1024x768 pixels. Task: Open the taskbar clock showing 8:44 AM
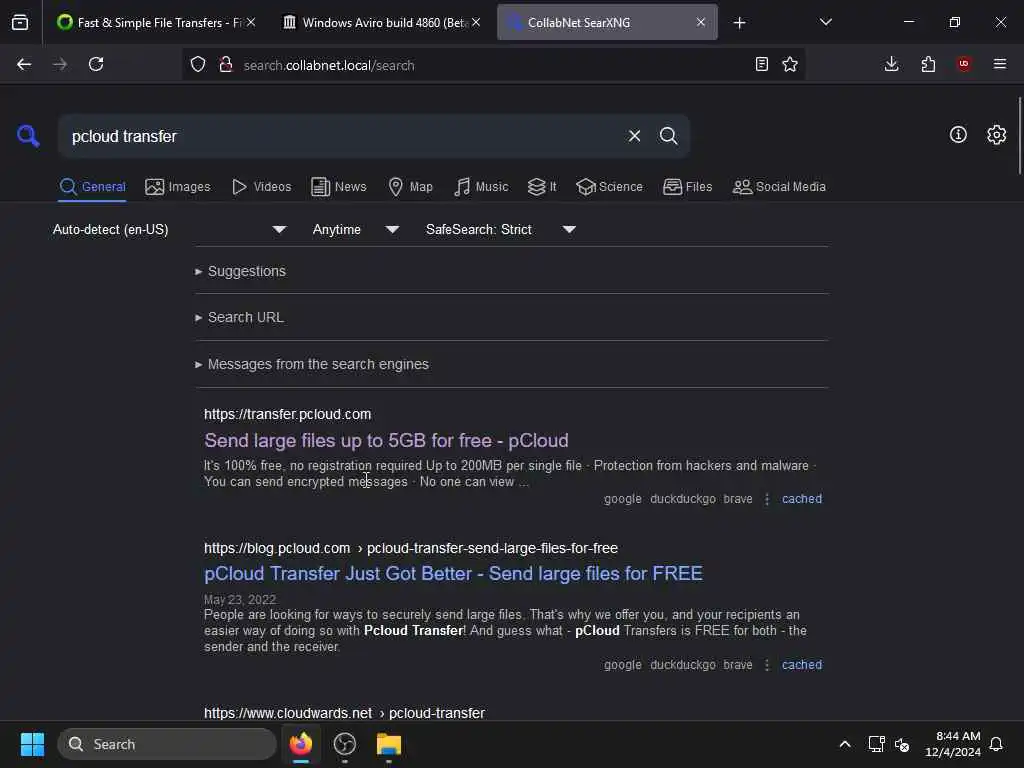pyautogui.click(x=953, y=744)
